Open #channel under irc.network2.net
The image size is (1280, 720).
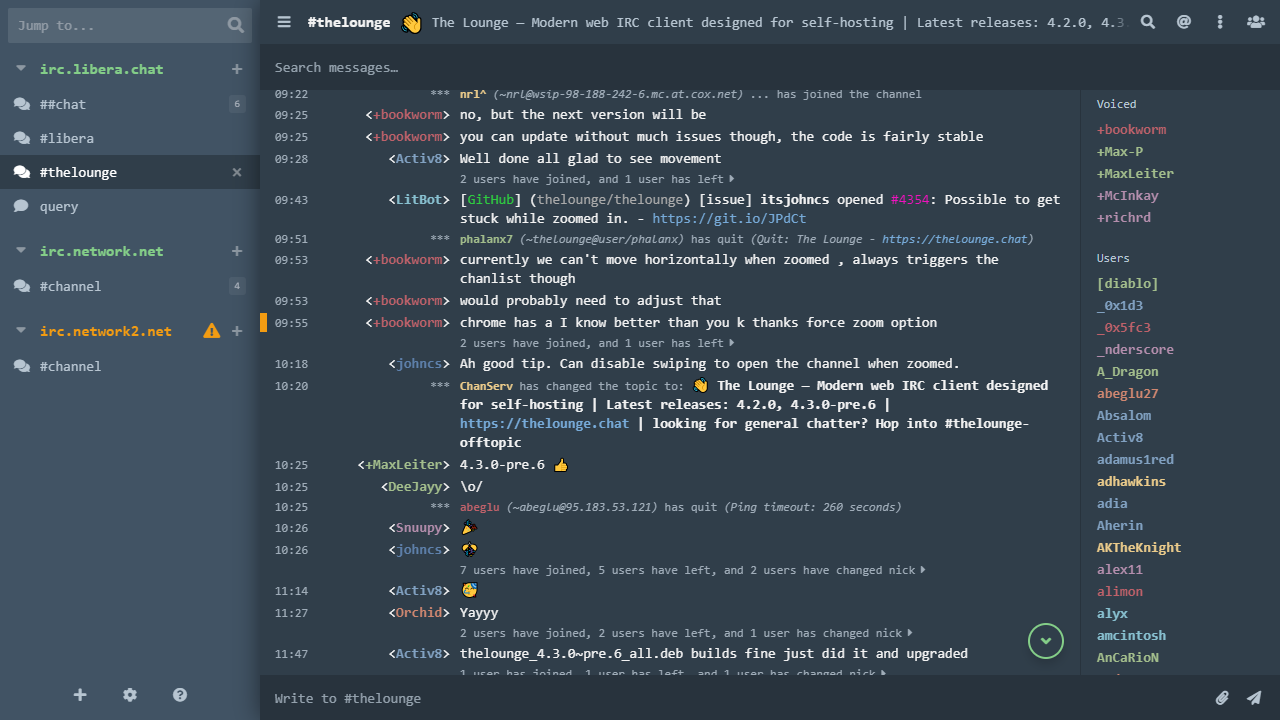(x=130, y=366)
